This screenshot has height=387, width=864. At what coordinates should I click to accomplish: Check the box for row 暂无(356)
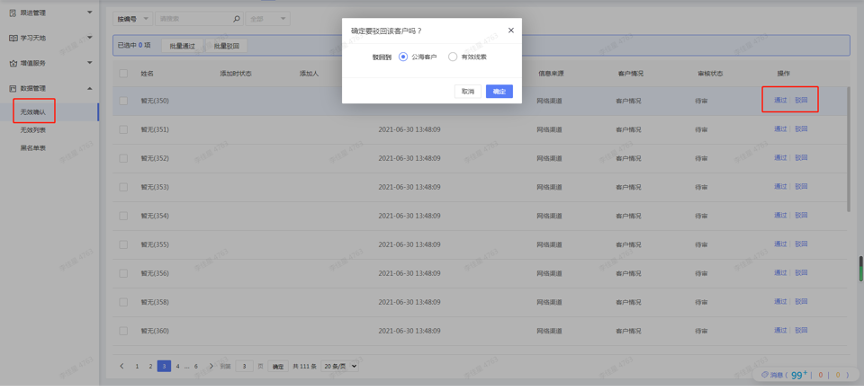tap(123, 273)
